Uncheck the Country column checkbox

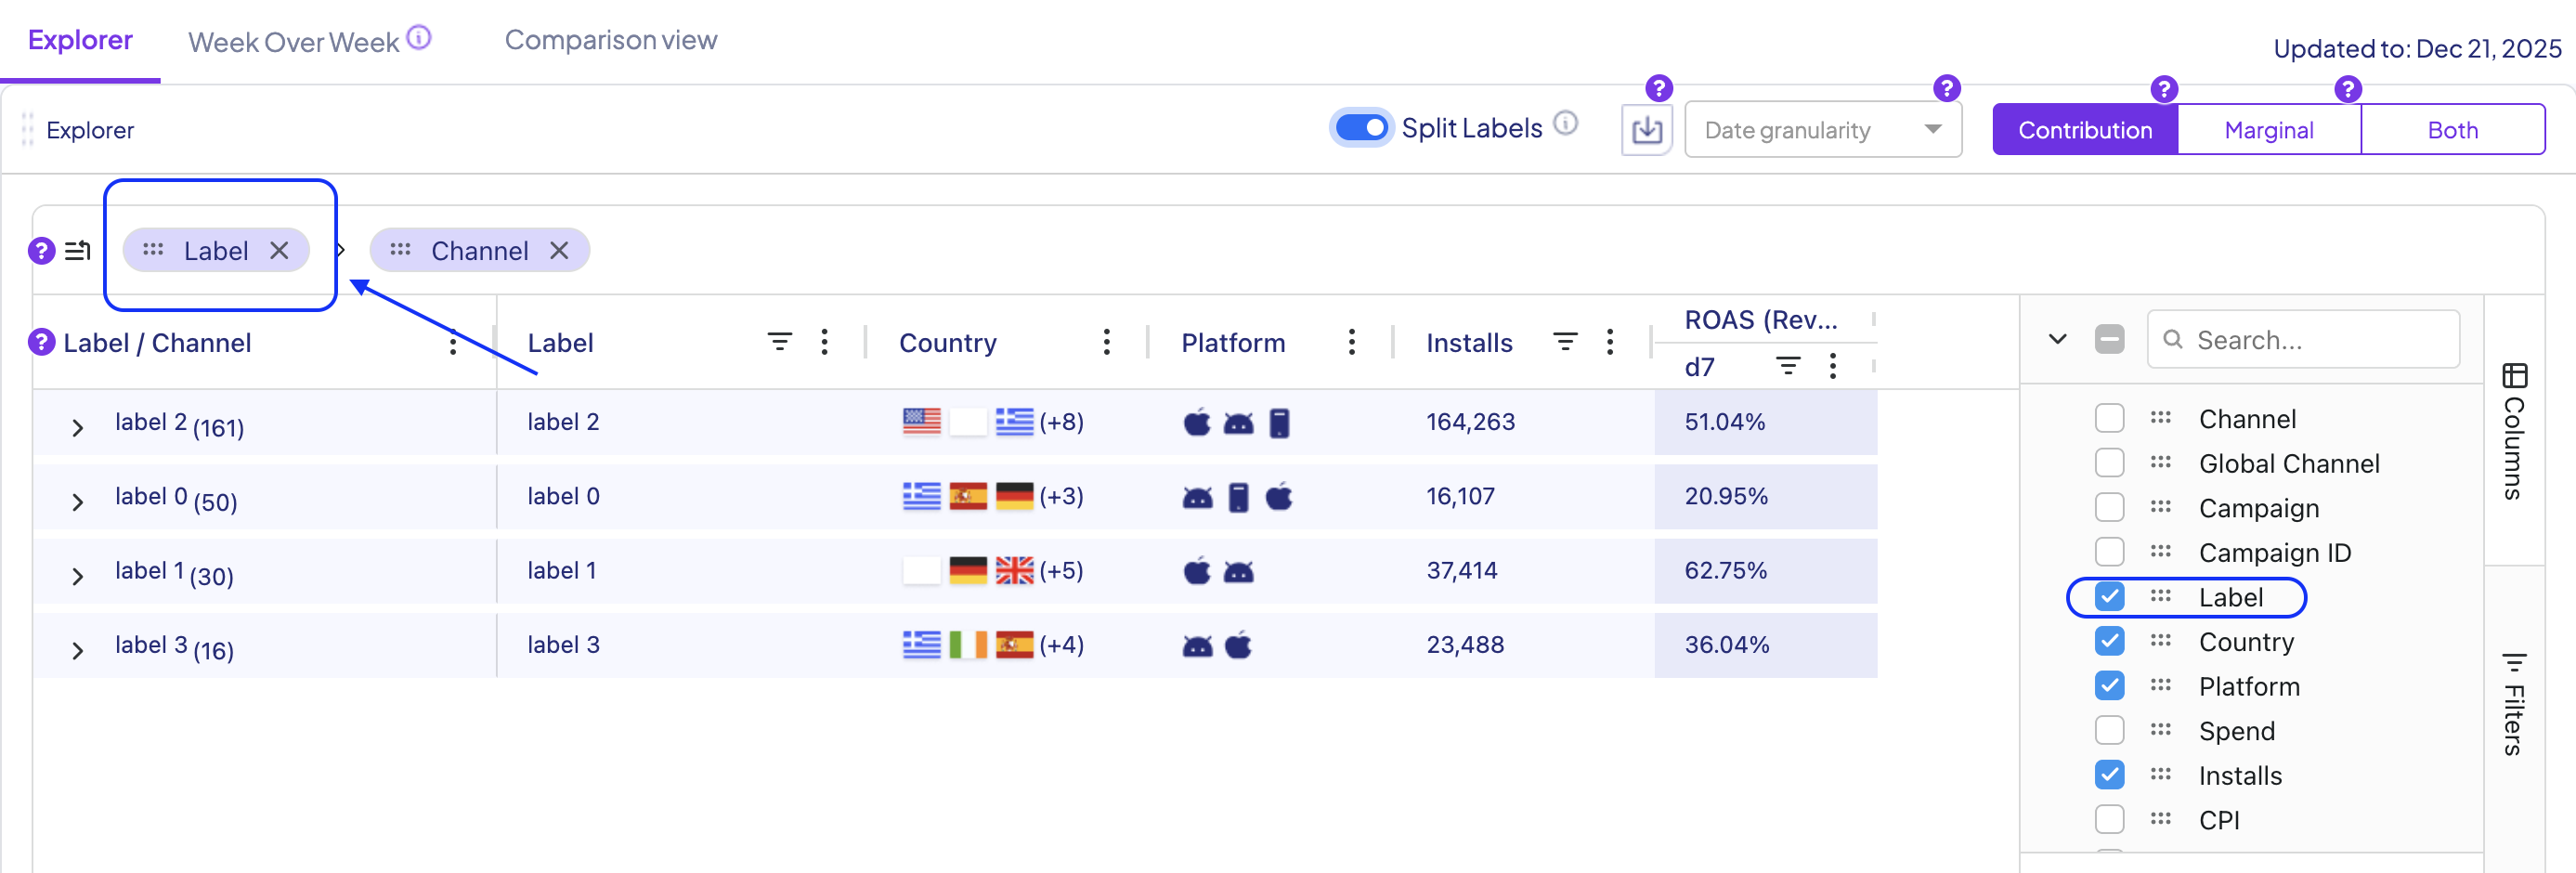tap(2109, 641)
